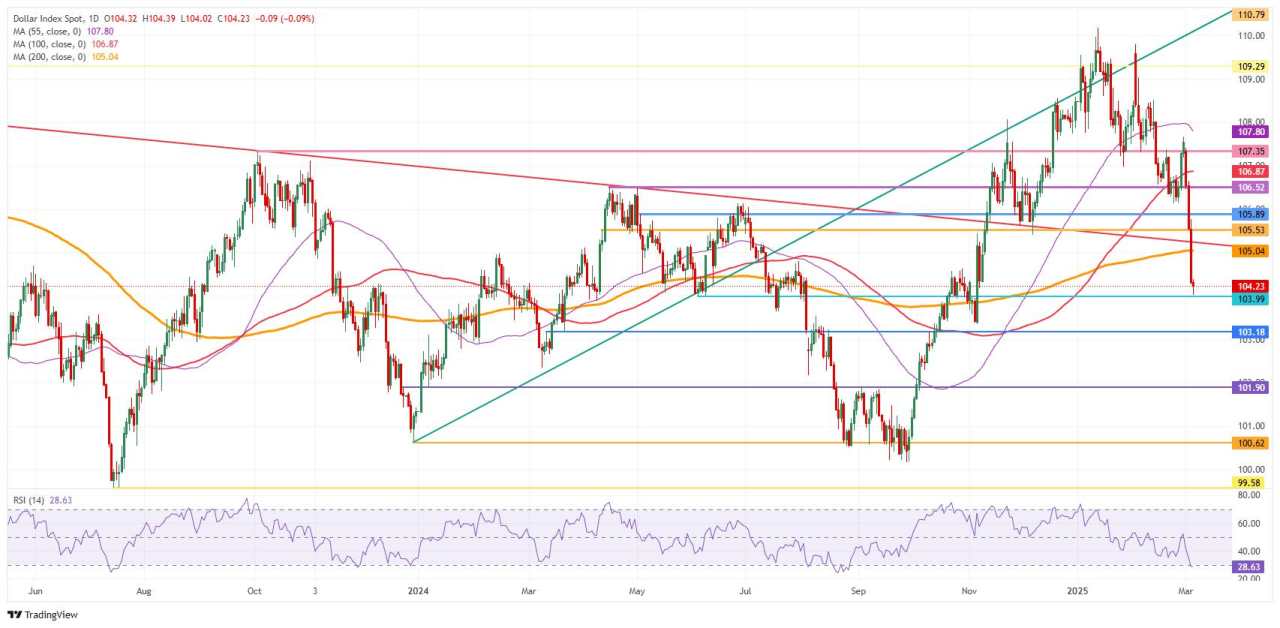The image size is (1280, 628).
Task: Click the 105.89 blue price tag
Action: [x=1252, y=214]
